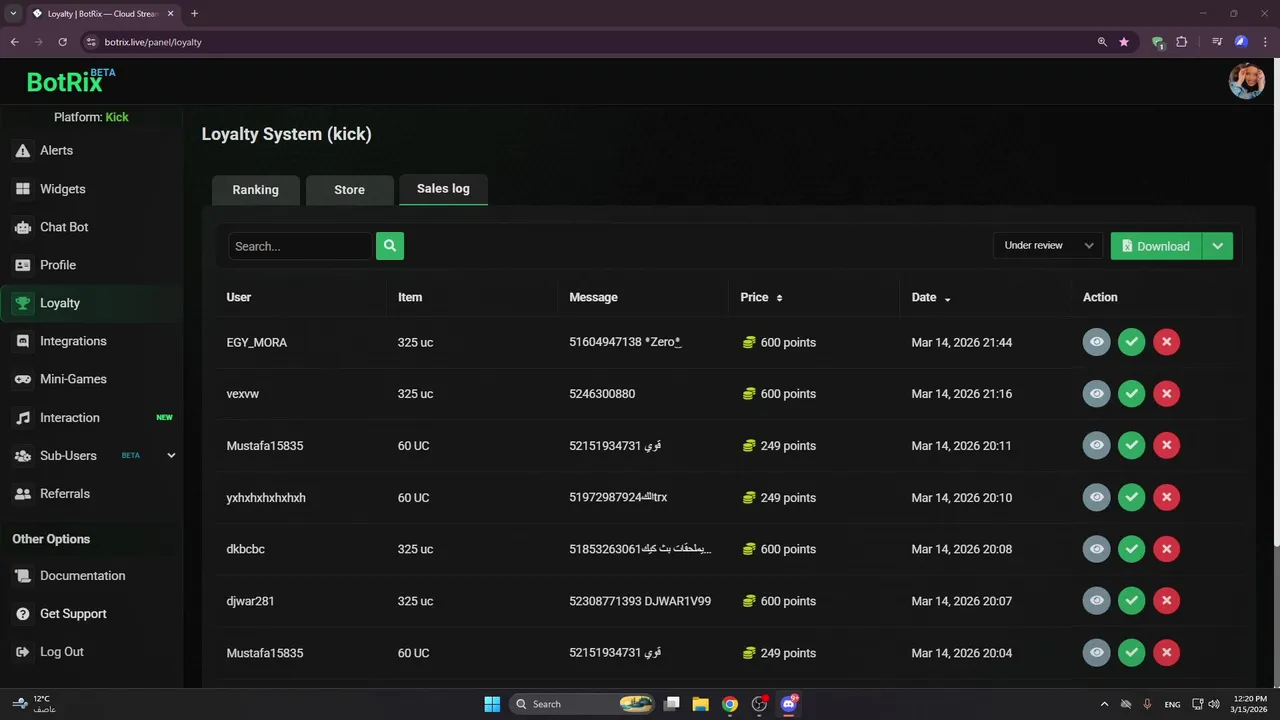This screenshot has height=720, width=1280.
Task: Sort by Price column
Action: pyautogui.click(x=761, y=297)
